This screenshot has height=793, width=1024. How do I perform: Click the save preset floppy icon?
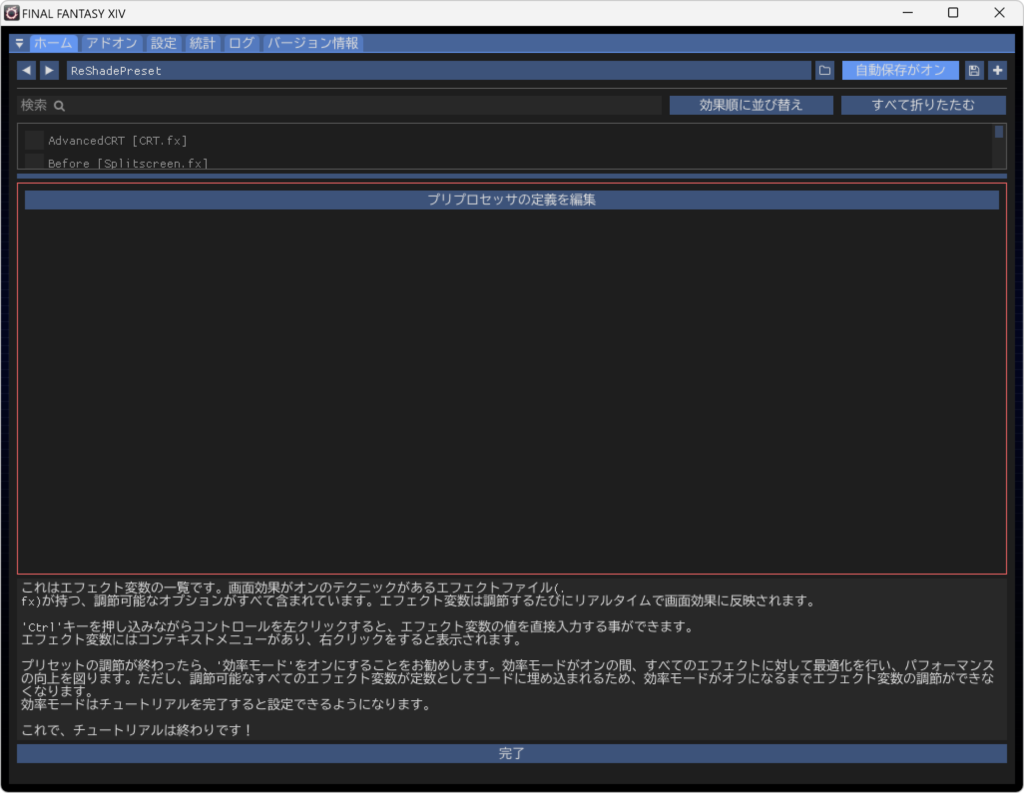[x=972, y=70]
